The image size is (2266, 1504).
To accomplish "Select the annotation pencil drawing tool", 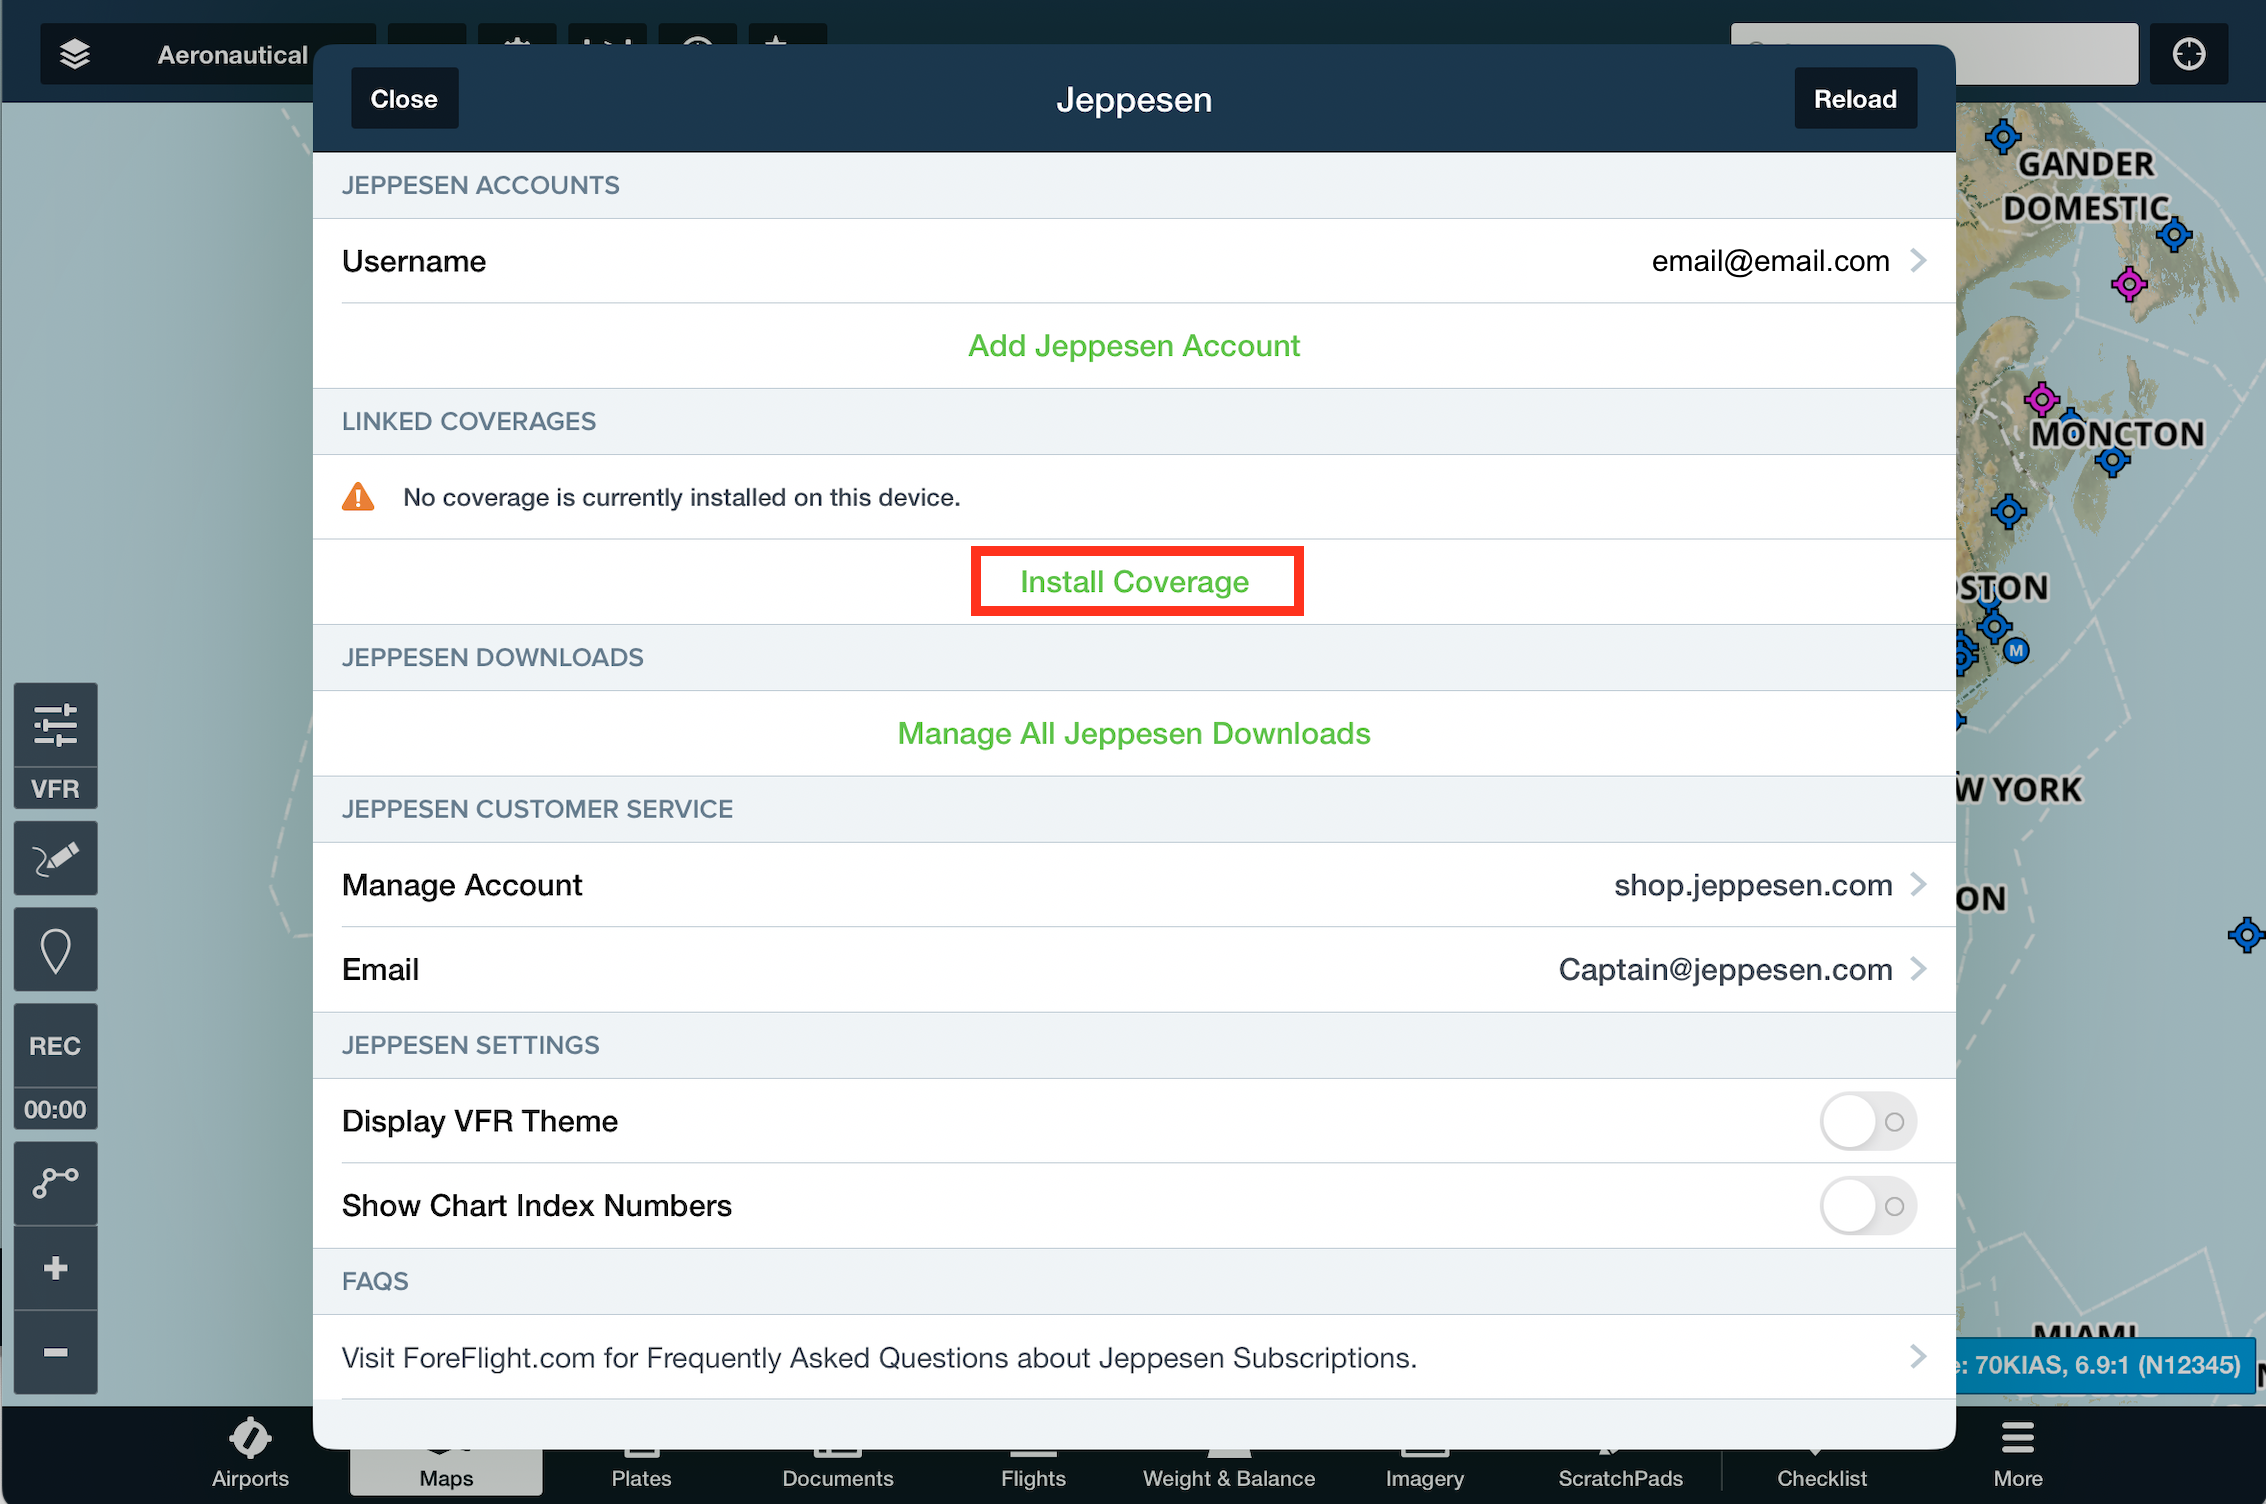I will point(55,859).
